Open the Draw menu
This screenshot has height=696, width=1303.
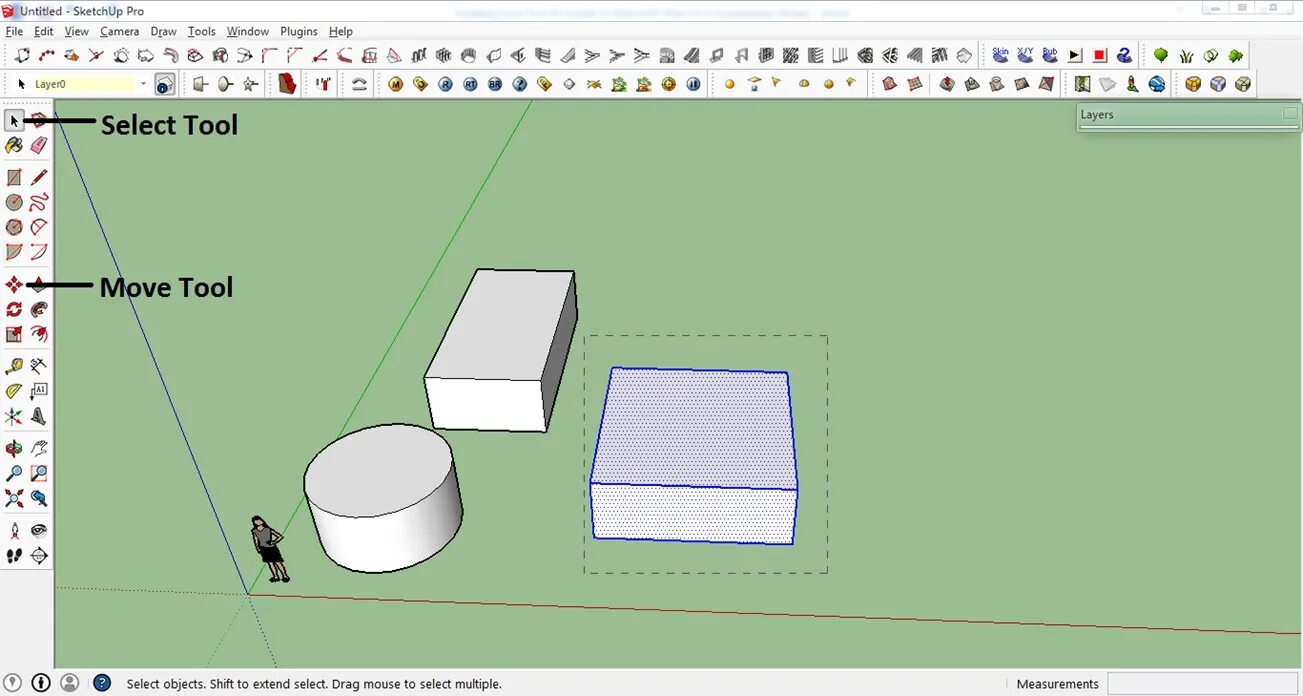(x=163, y=31)
